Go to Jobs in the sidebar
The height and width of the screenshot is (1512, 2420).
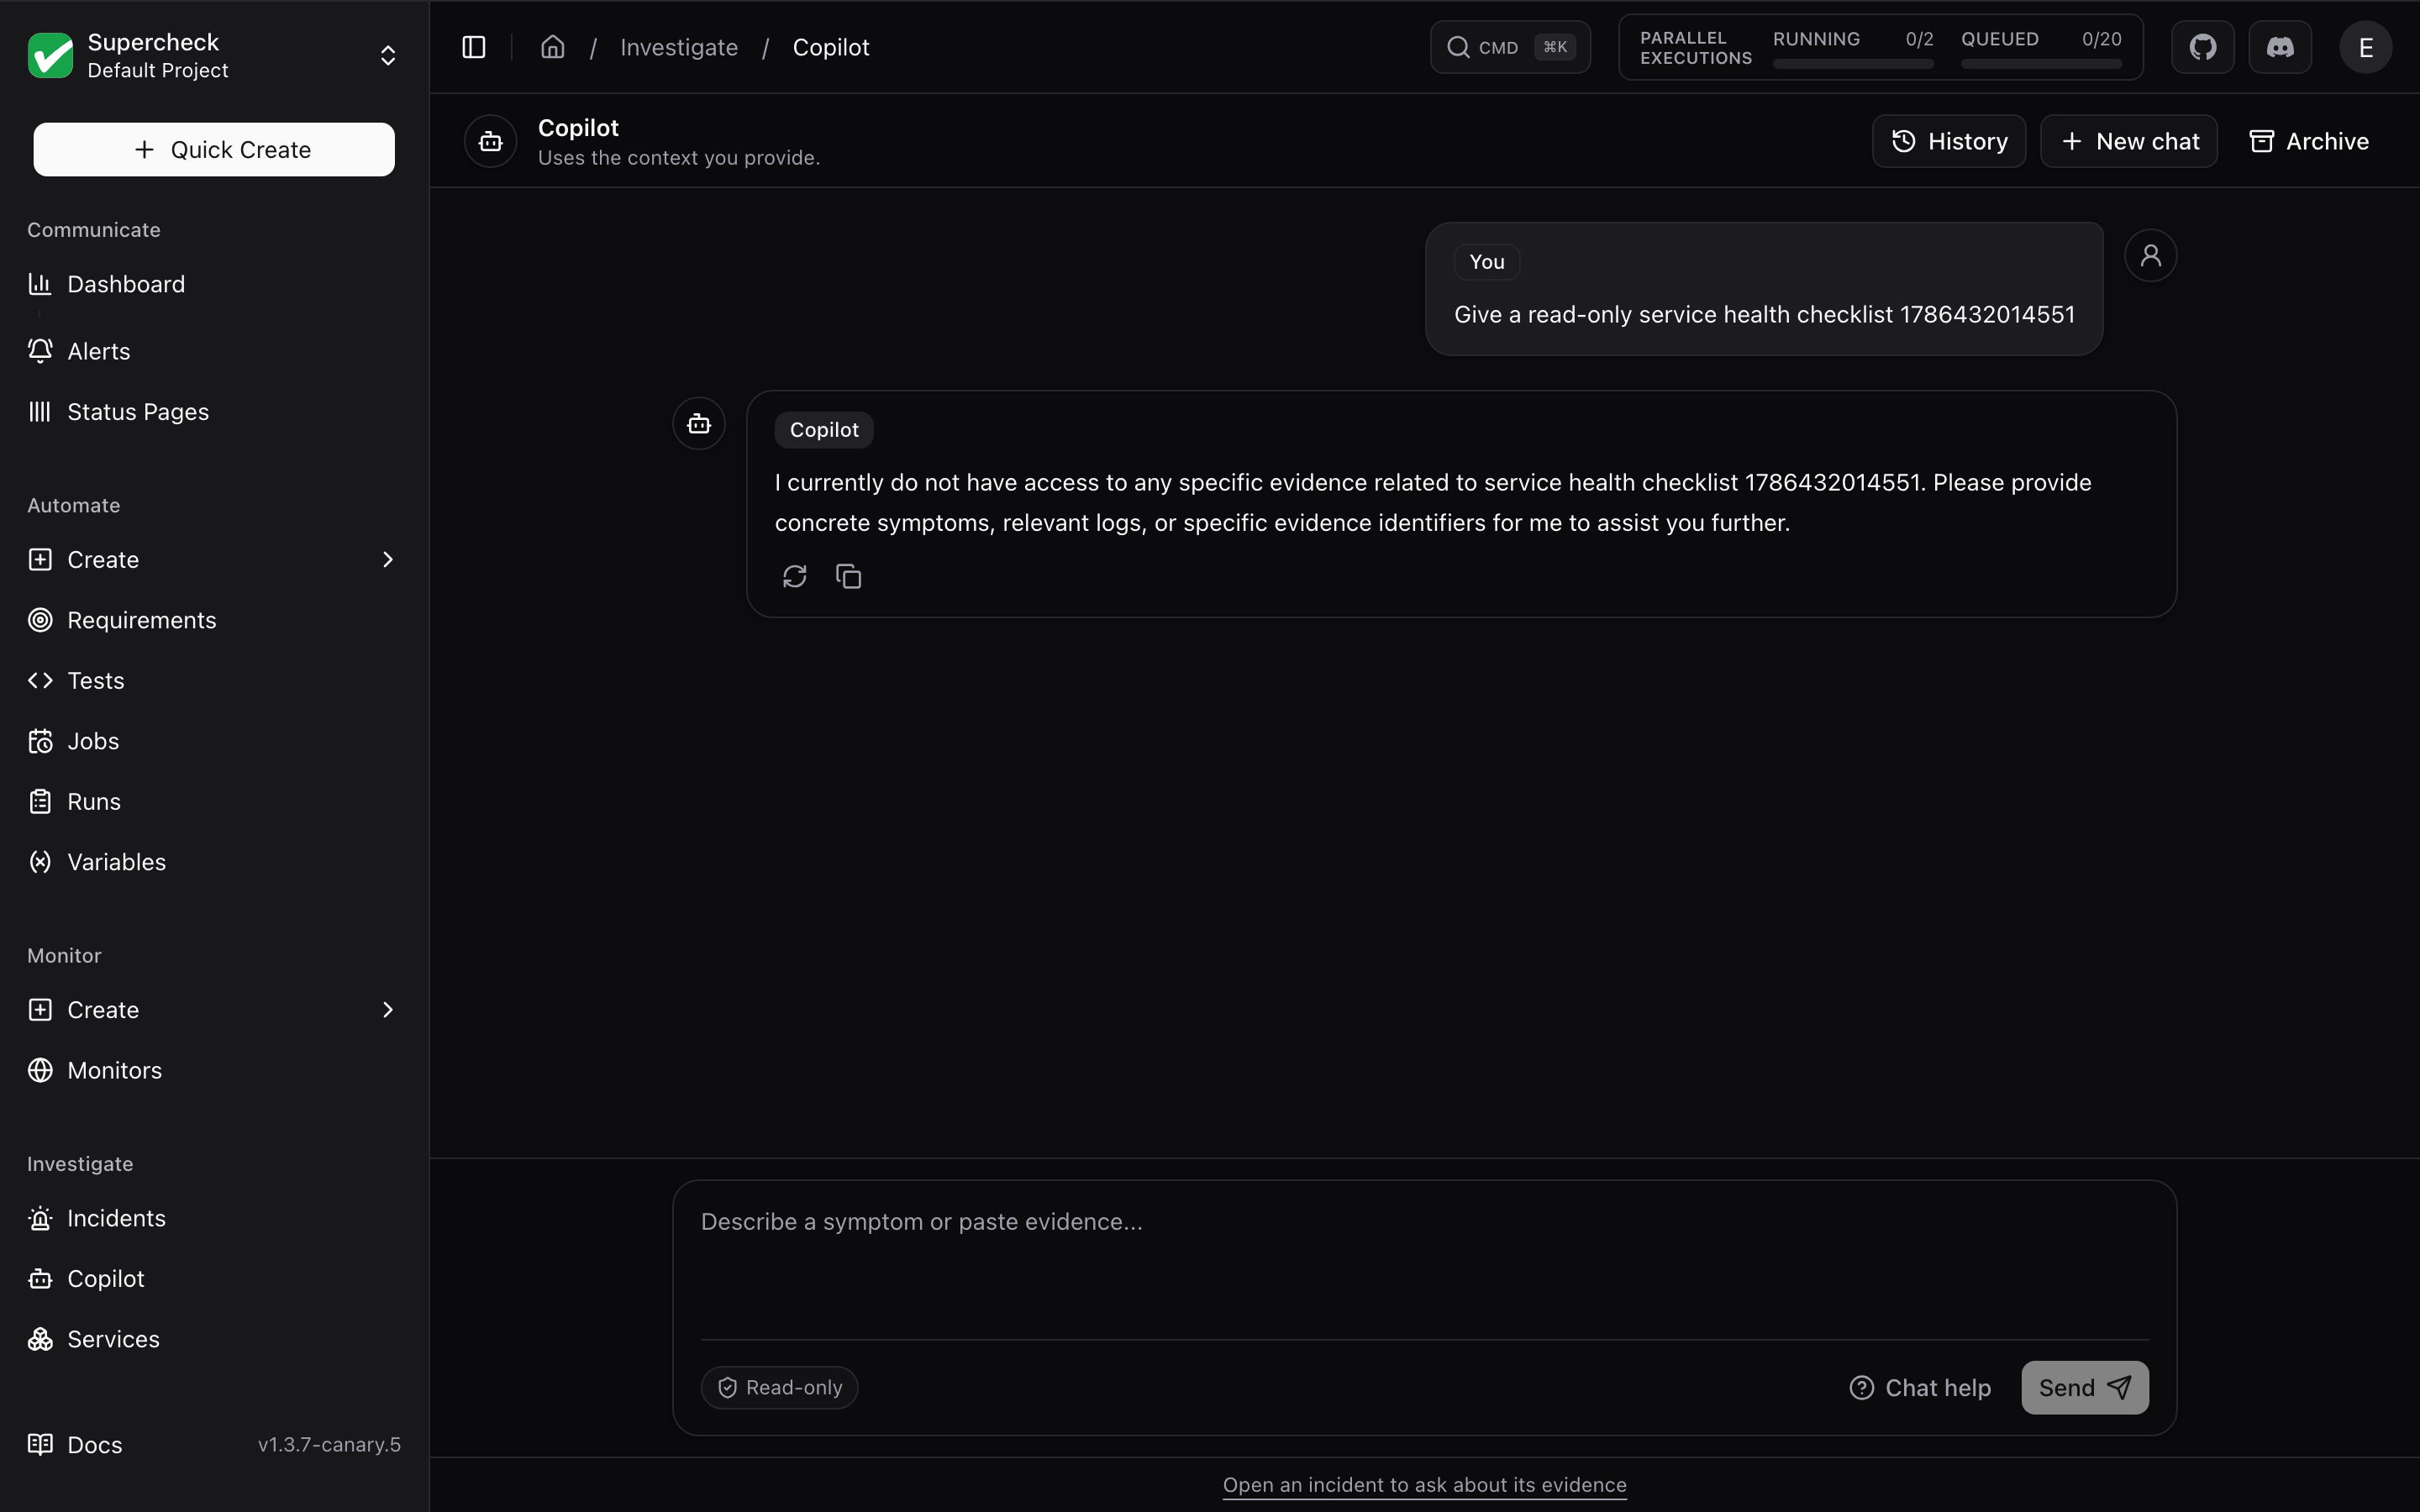tap(214, 741)
